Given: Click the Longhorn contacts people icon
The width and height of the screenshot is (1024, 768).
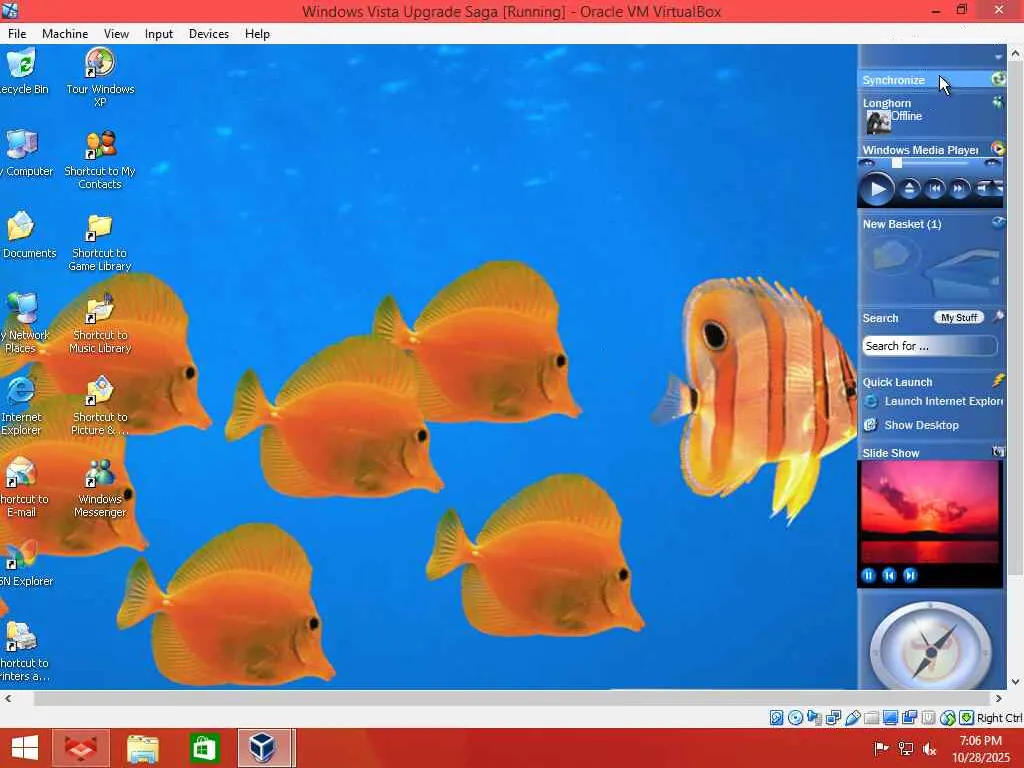Looking at the screenshot, I should pos(998,102).
